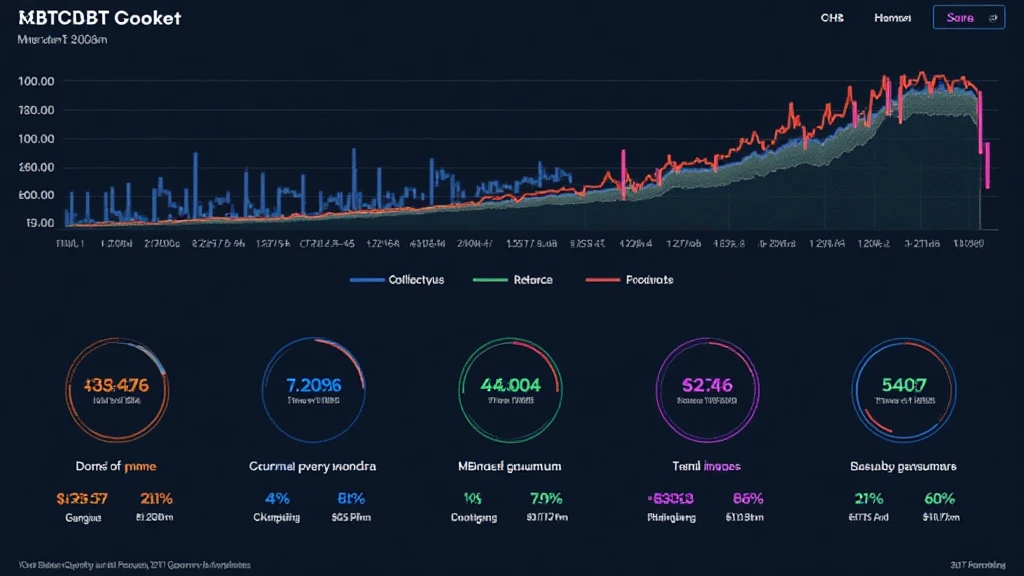
Task: Click the footer text link at bottom left
Action: [135, 565]
